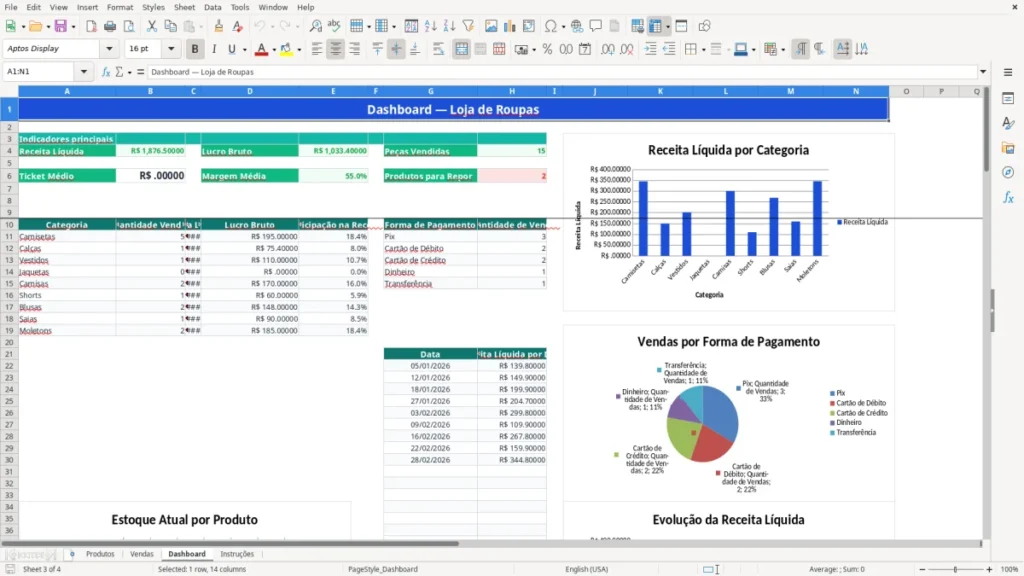The height and width of the screenshot is (576, 1024).
Task: Open the font name dropdown
Action: click(x=109, y=48)
